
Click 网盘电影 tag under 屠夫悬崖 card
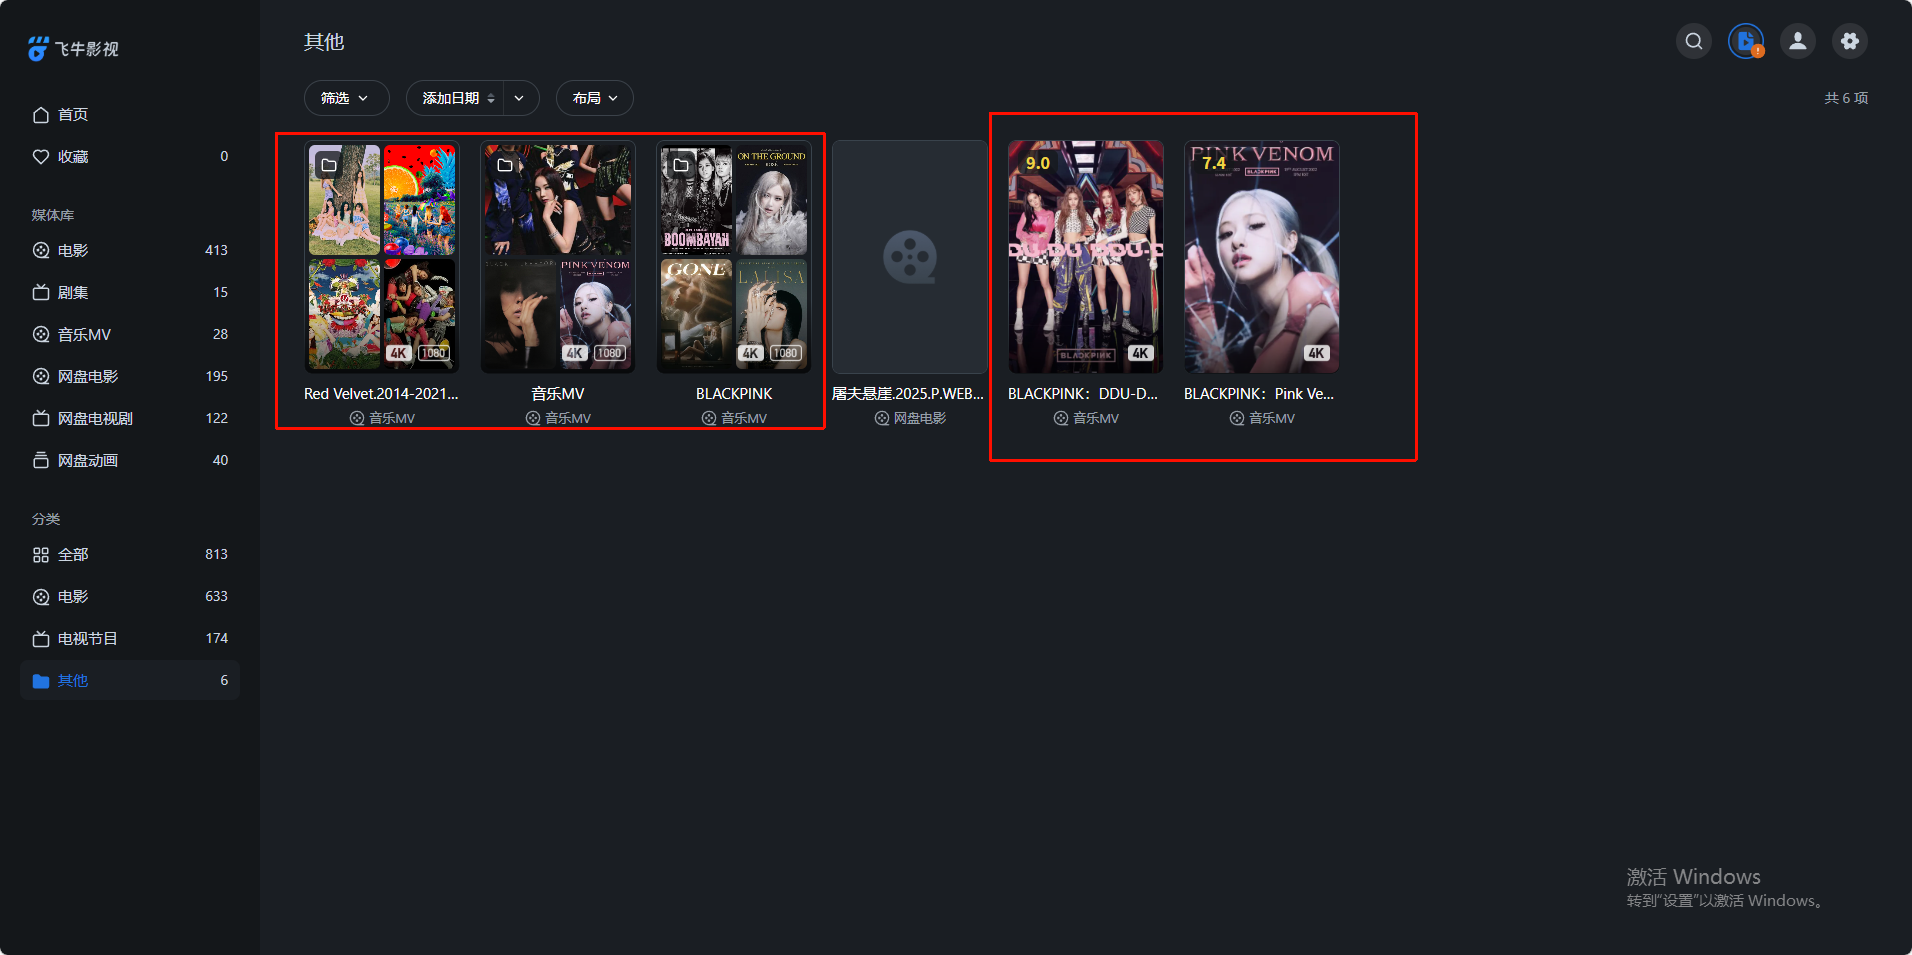click(x=910, y=419)
